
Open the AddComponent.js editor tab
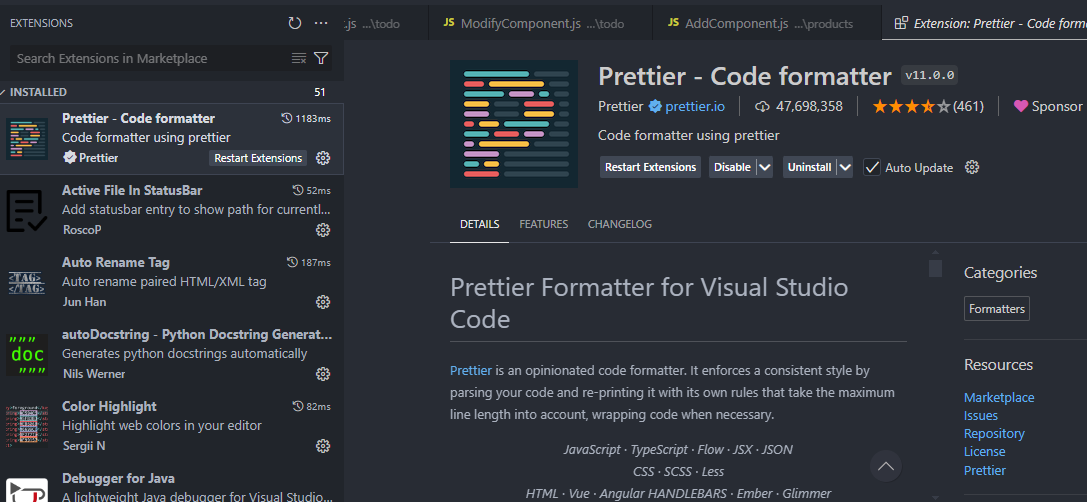click(767, 23)
